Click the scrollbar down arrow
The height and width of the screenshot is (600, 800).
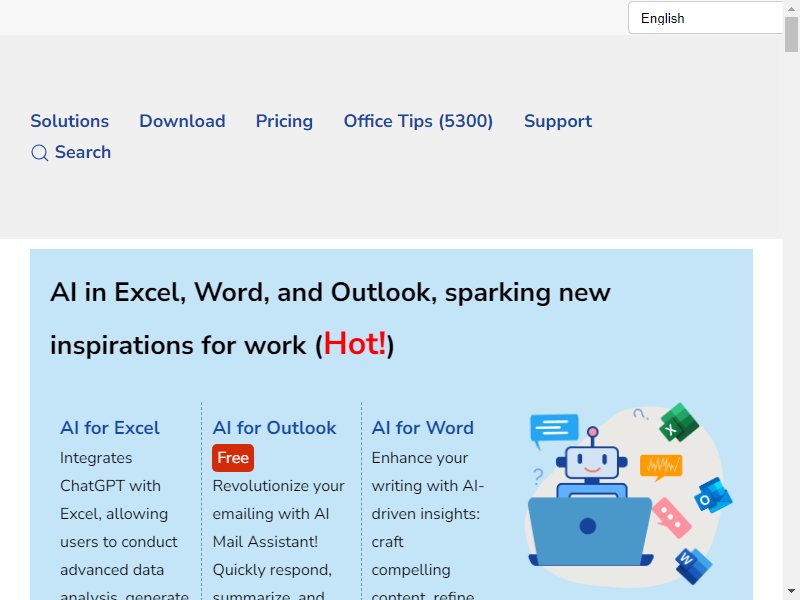pos(791,591)
